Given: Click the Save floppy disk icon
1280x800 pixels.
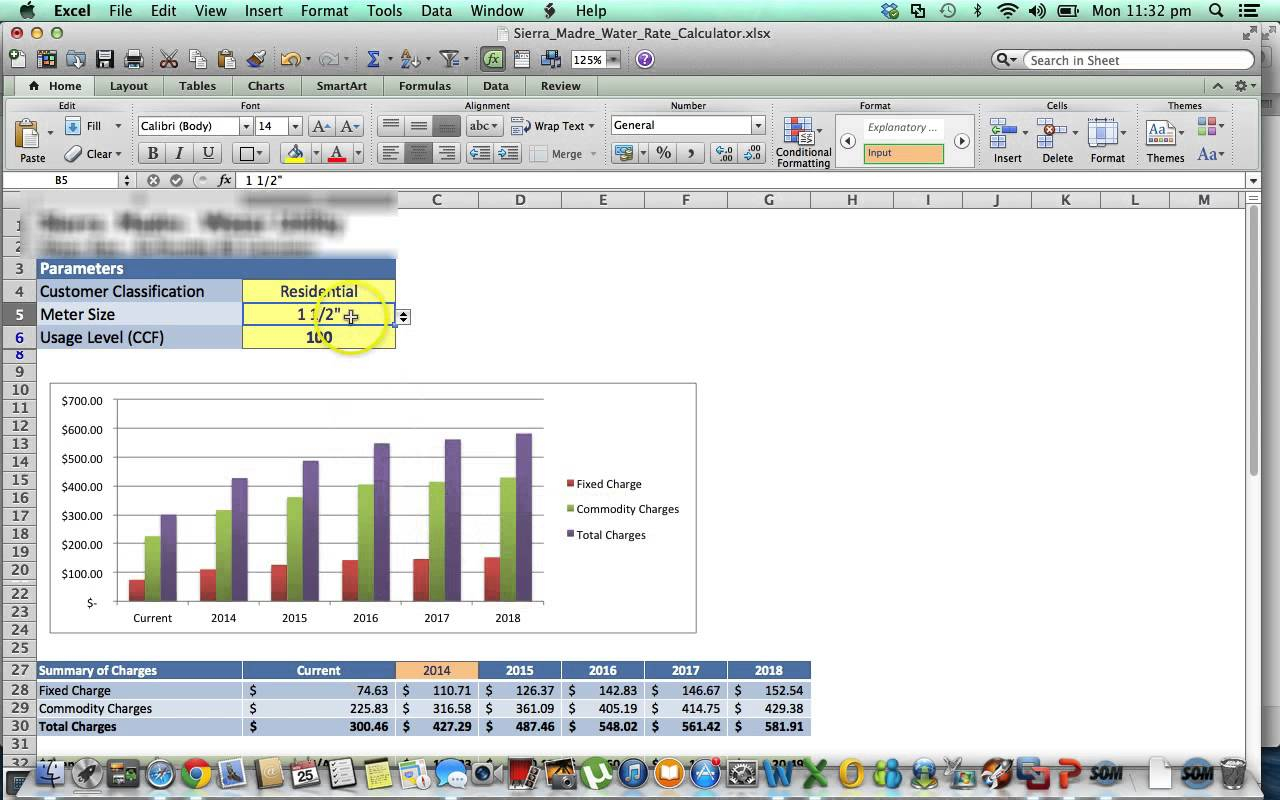Looking at the screenshot, I should coord(104,59).
